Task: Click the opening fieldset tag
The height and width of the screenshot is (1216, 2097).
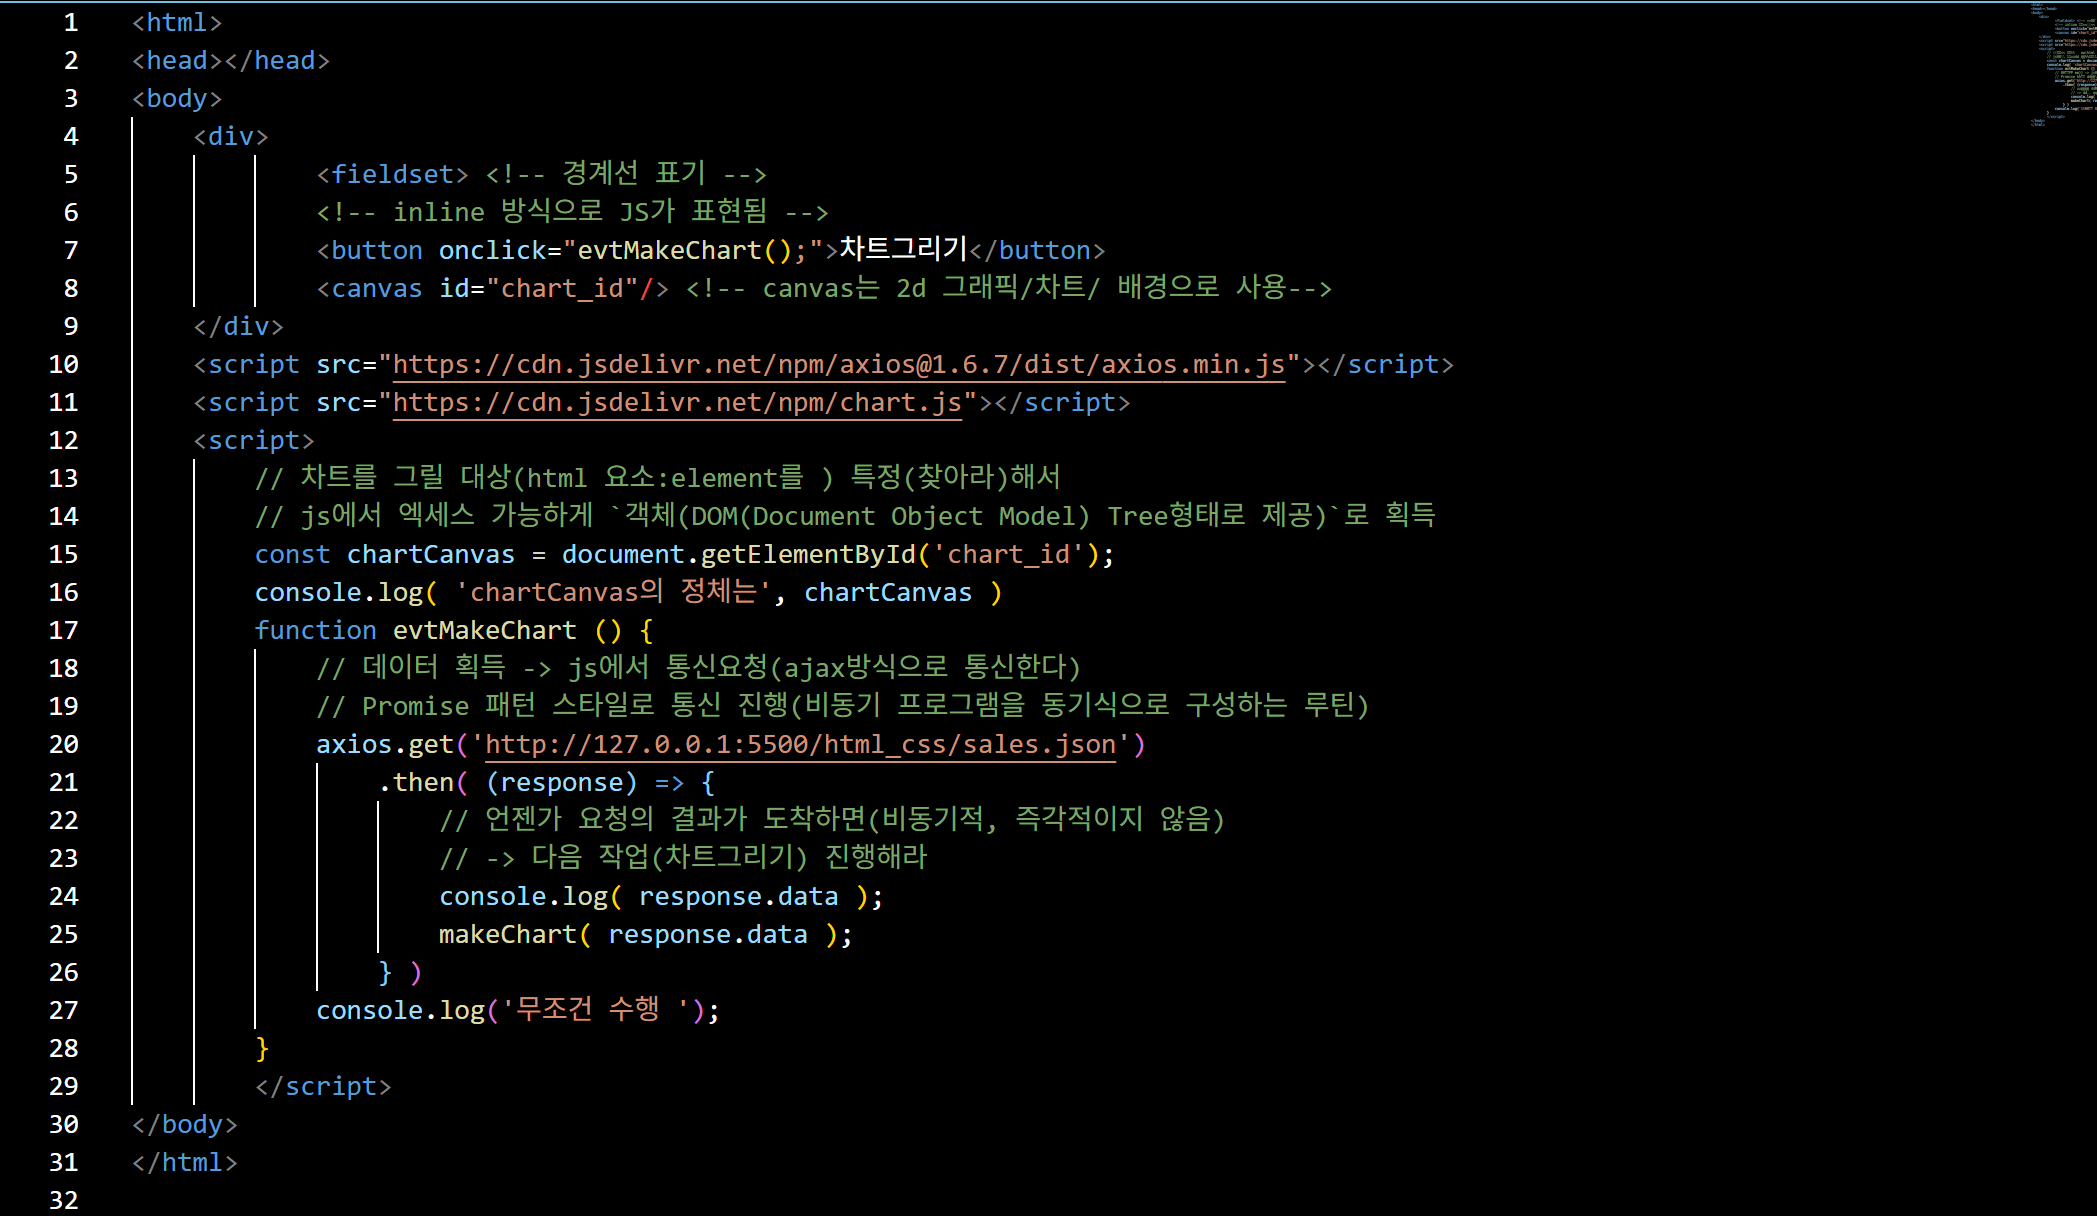Action: pyautogui.click(x=392, y=175)
